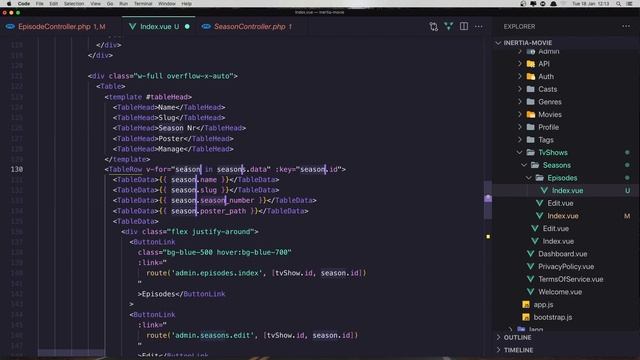Open the Terminal menu

tap(143, 4)
